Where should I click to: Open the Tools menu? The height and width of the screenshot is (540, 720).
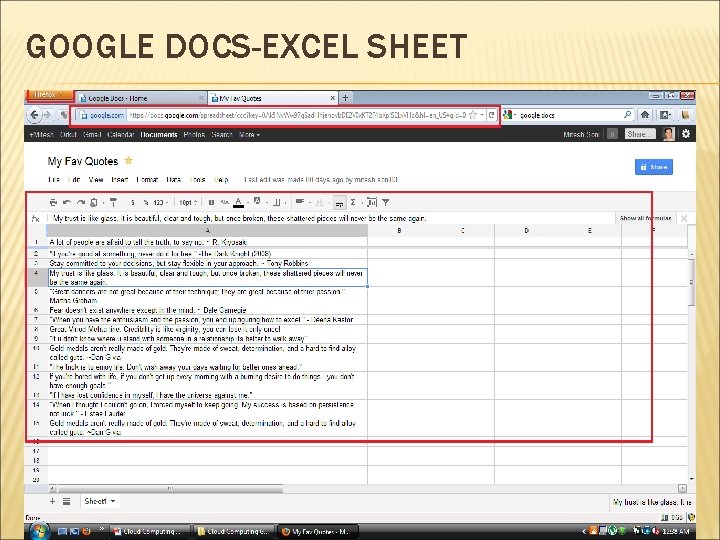tap(197, 180)
